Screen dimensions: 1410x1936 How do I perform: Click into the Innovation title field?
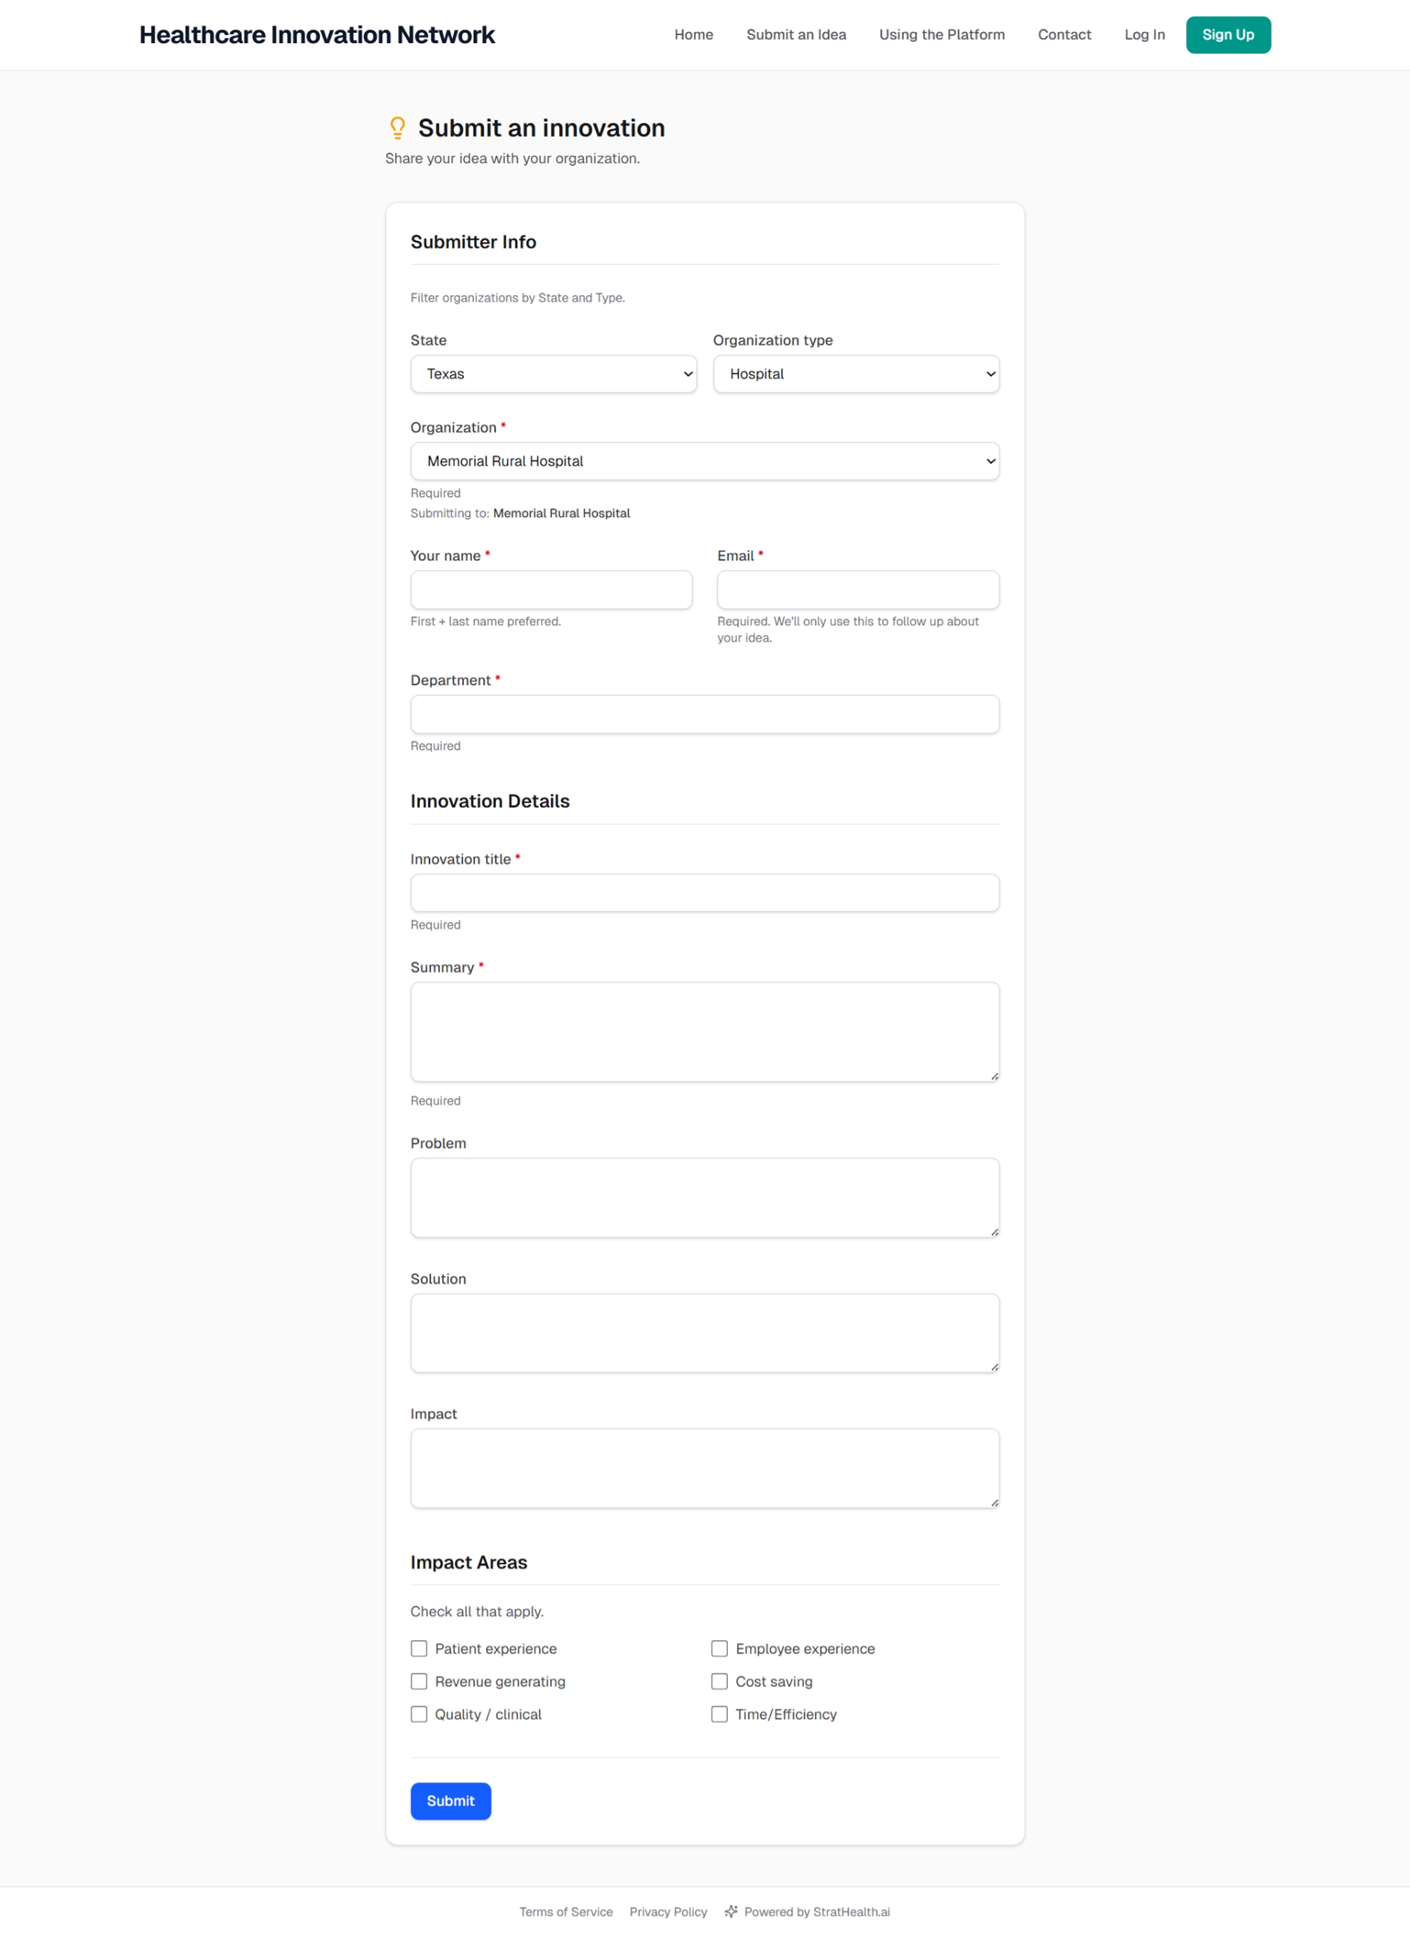(704, 893)
